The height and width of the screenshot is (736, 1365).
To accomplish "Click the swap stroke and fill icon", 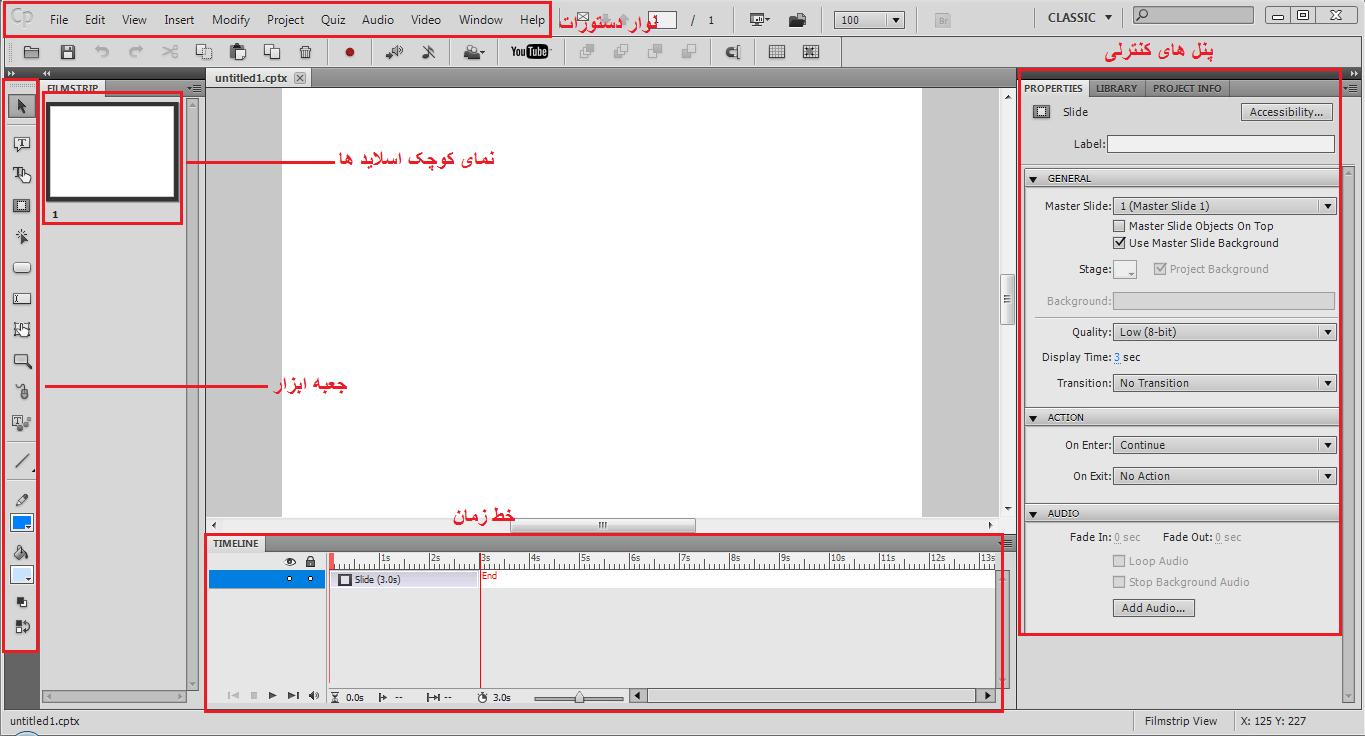I will click(x=22, y=627).
